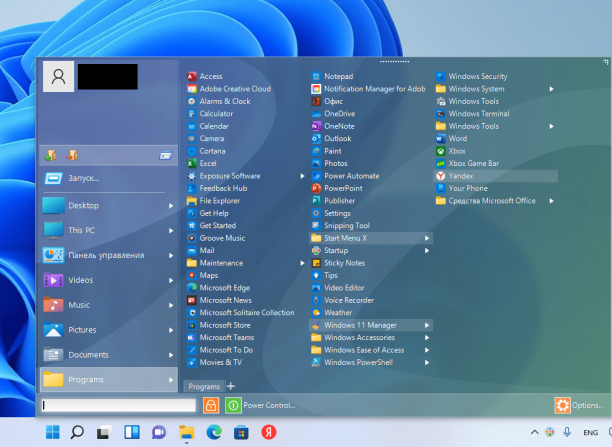Viewport: 612px width, 447px height.
Task: Click the user account avatar
Action: point(58,77)
